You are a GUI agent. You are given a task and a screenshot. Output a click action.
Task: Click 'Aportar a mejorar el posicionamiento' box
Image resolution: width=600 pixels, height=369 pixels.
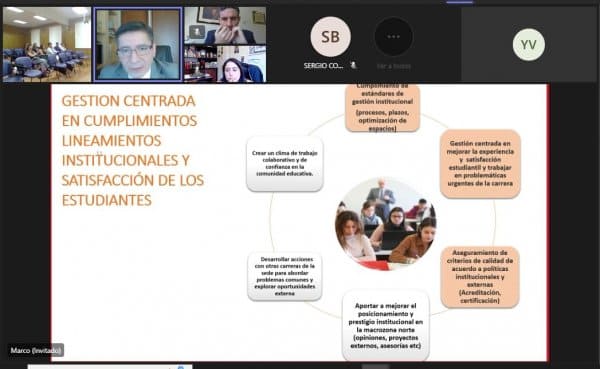pos(386,325)
